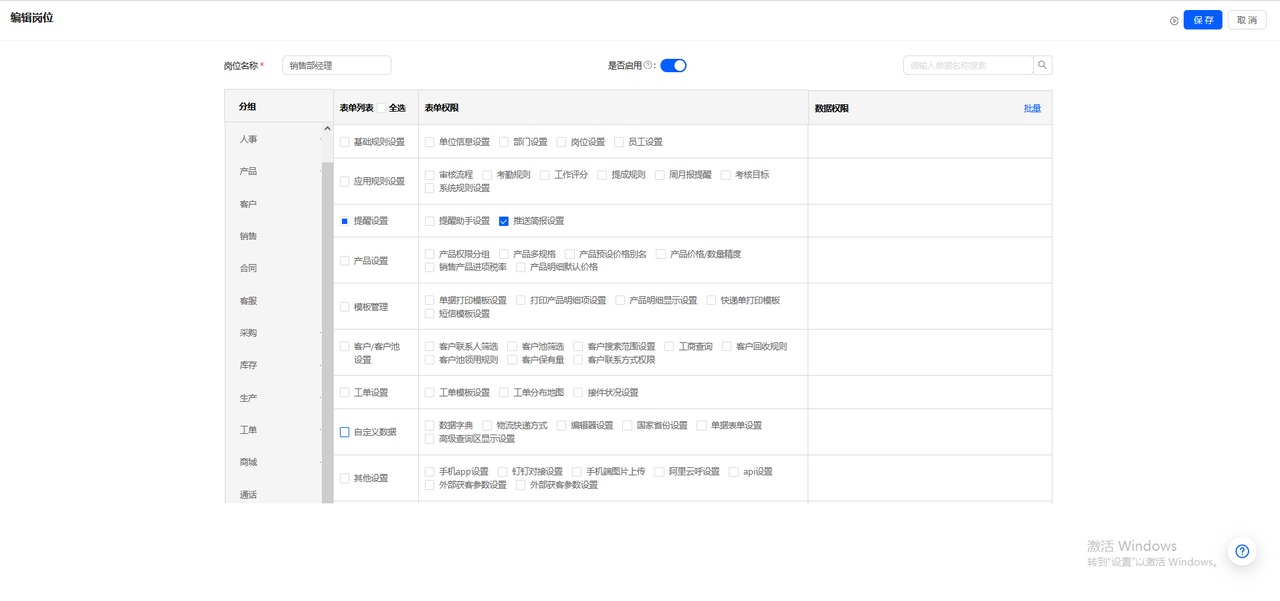Select the 销售 group menu item
Image resolution: width=1280 pixels, height=601 pixels.
tap(248, 236)
